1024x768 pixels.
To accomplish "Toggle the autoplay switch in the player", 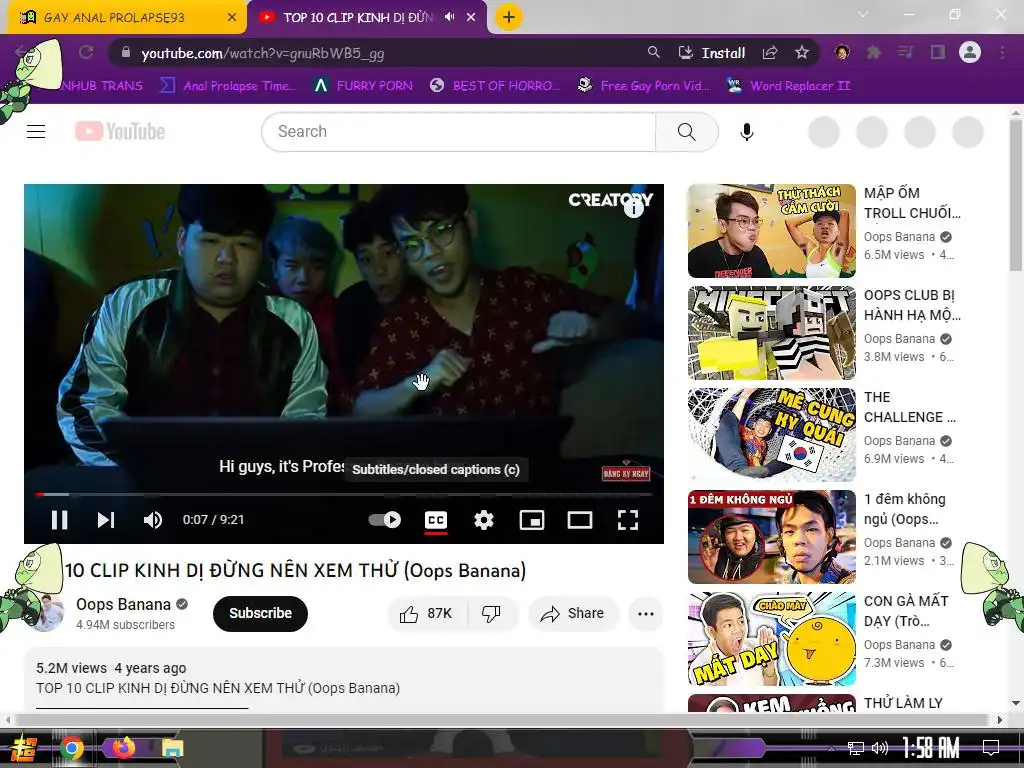I will point(385,520).
